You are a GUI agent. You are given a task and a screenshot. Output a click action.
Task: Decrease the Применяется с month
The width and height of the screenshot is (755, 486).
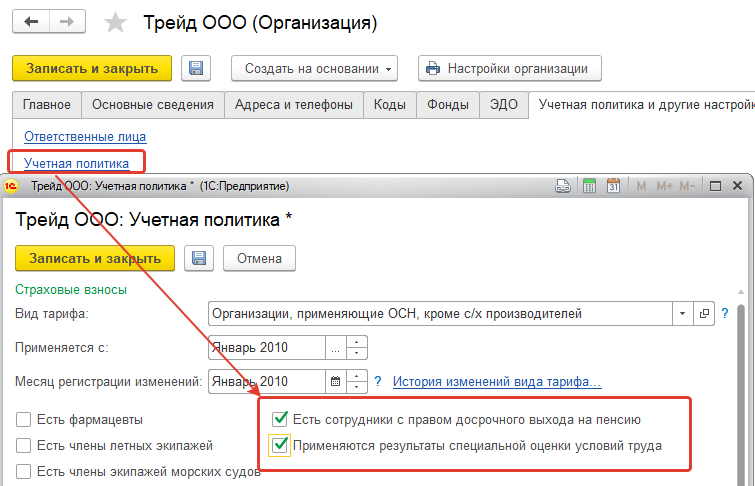[x=357, y=354]
